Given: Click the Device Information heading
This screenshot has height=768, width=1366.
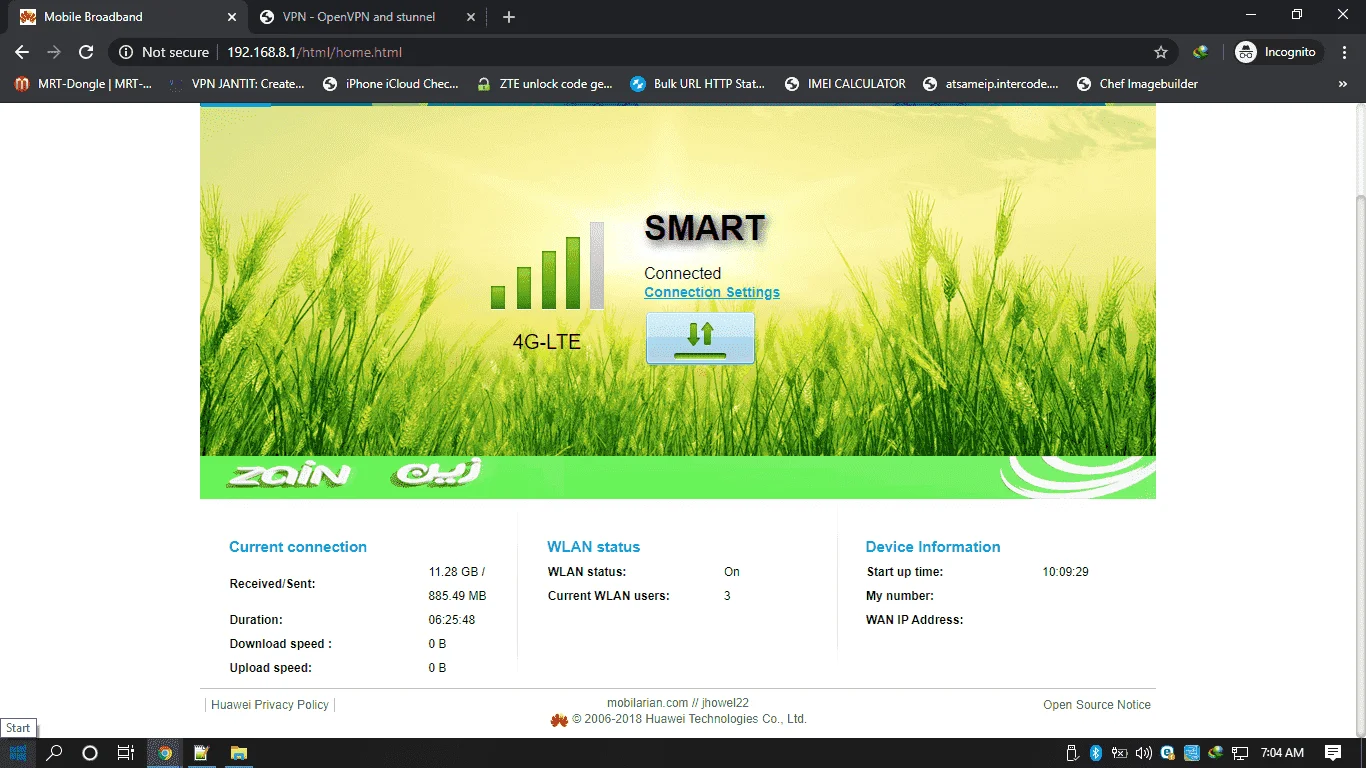Looking at the screenshot, I should click(x=933, y=547).
